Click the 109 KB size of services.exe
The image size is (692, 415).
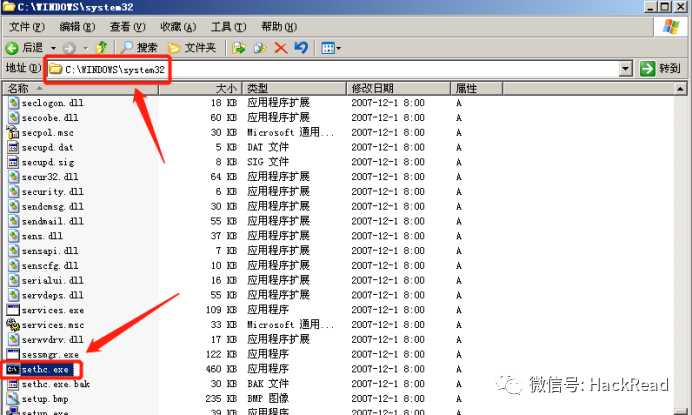pyautogui.click(x=221, y=310)
